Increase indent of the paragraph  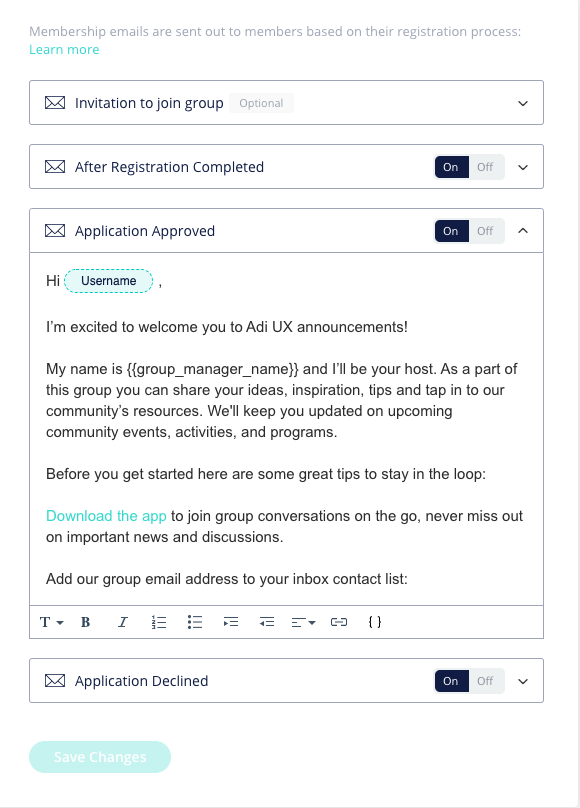(231, 622)
